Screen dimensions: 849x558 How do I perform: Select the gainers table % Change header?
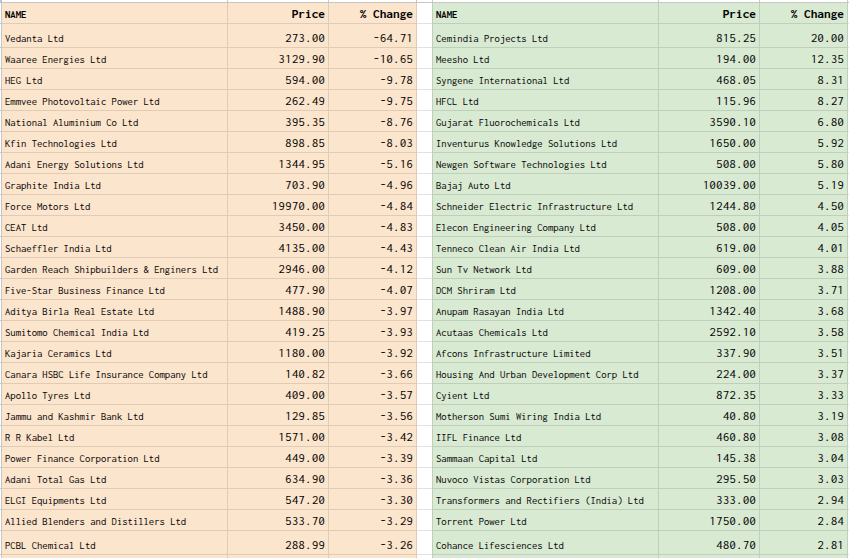[x=804, y=14]
